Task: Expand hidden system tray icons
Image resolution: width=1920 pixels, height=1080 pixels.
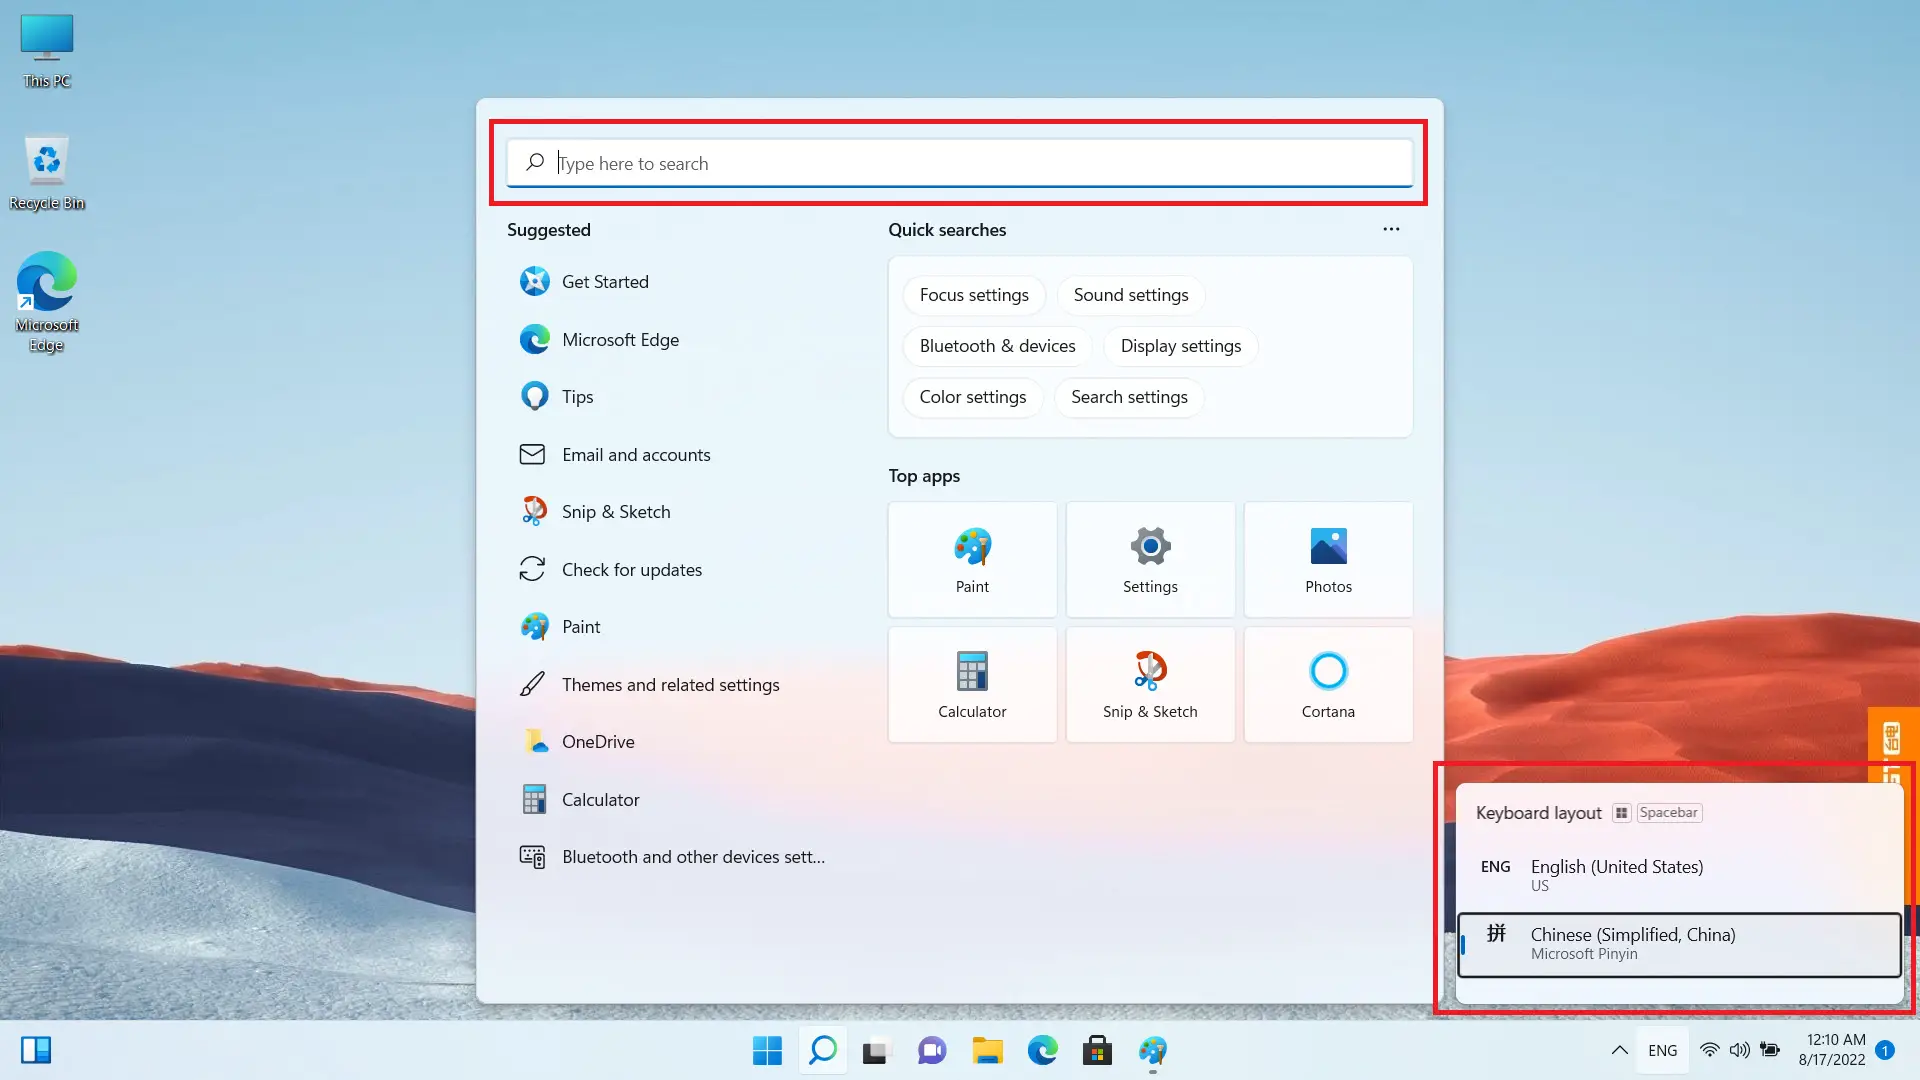Action: tap(1618, 1050)
